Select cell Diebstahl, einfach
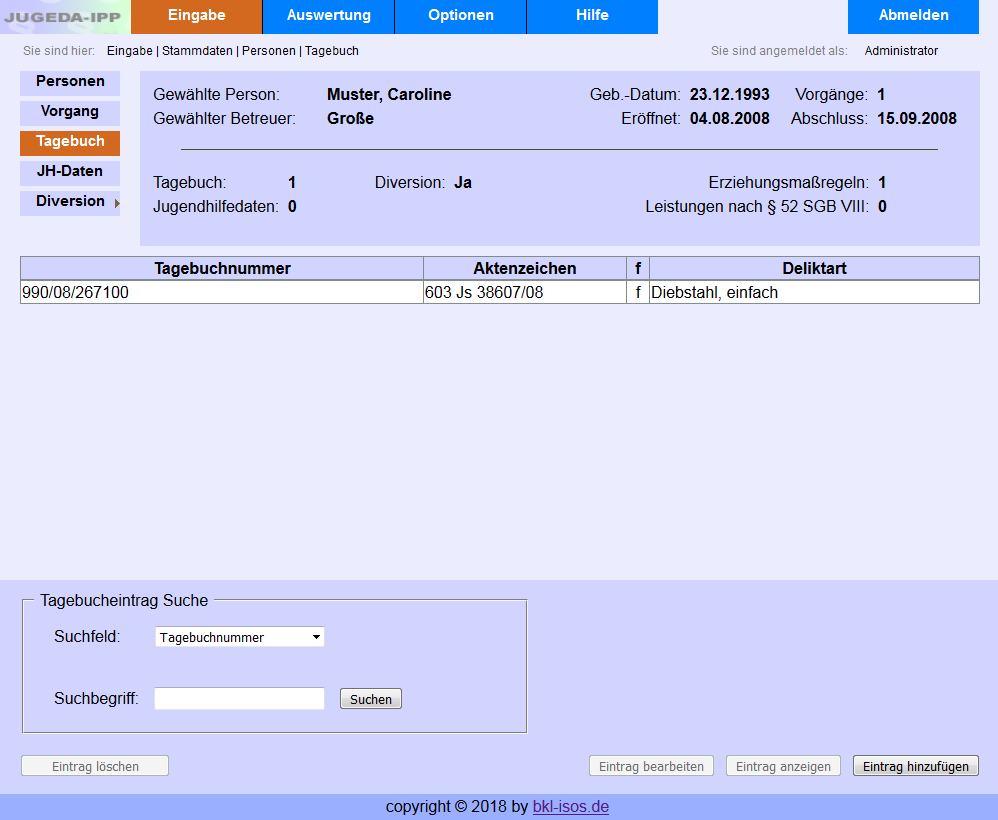This screenshot has height=820, width=998. click(814, 292)
